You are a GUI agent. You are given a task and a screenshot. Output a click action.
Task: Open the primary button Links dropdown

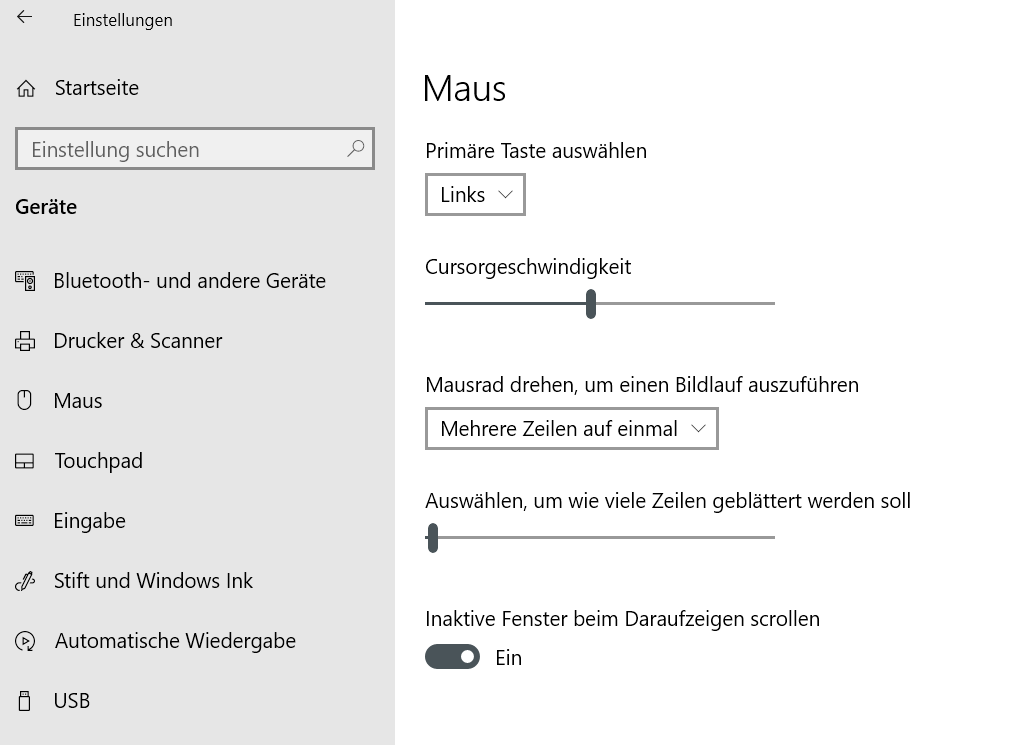(x=475, y=195)
